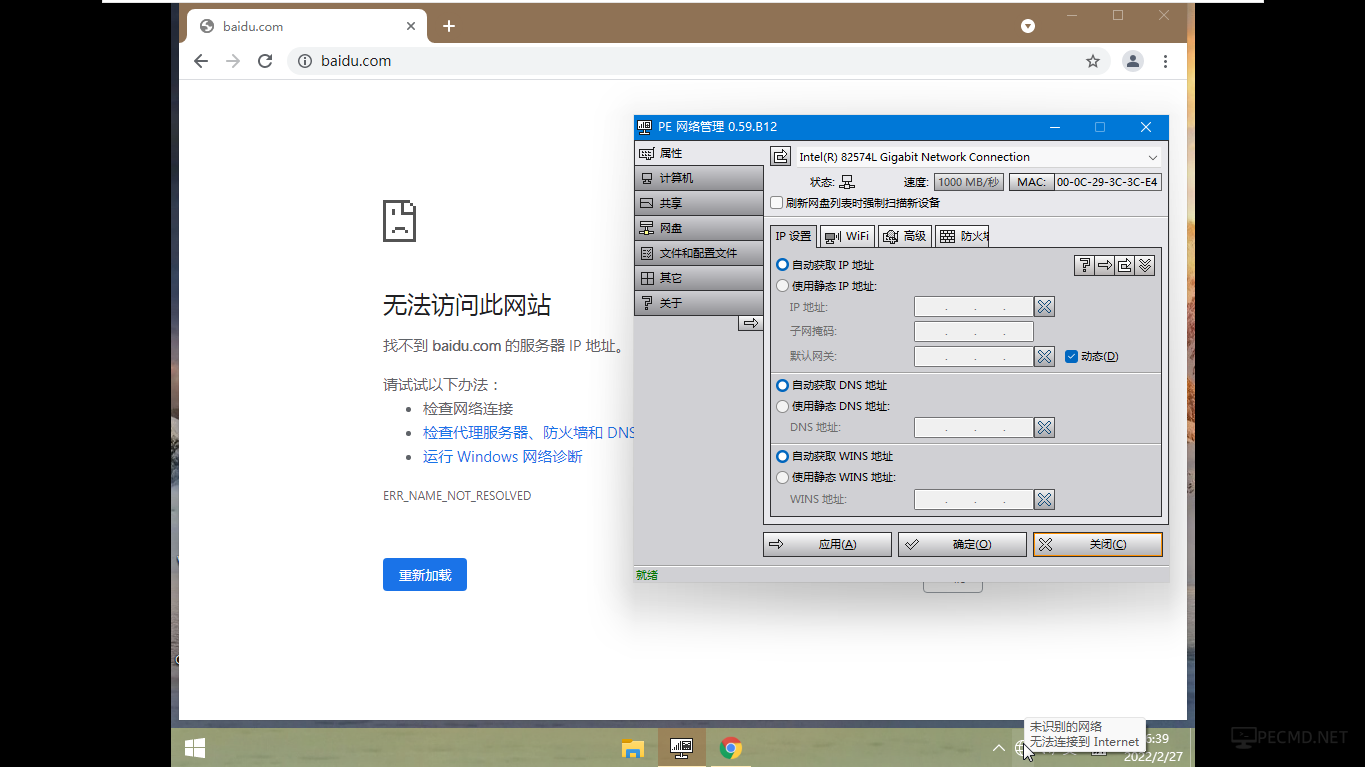Open the 文件和配置文件 sidebar section
The width and height of the screenshot is (1365, 767).
click(x=699, y=253)
